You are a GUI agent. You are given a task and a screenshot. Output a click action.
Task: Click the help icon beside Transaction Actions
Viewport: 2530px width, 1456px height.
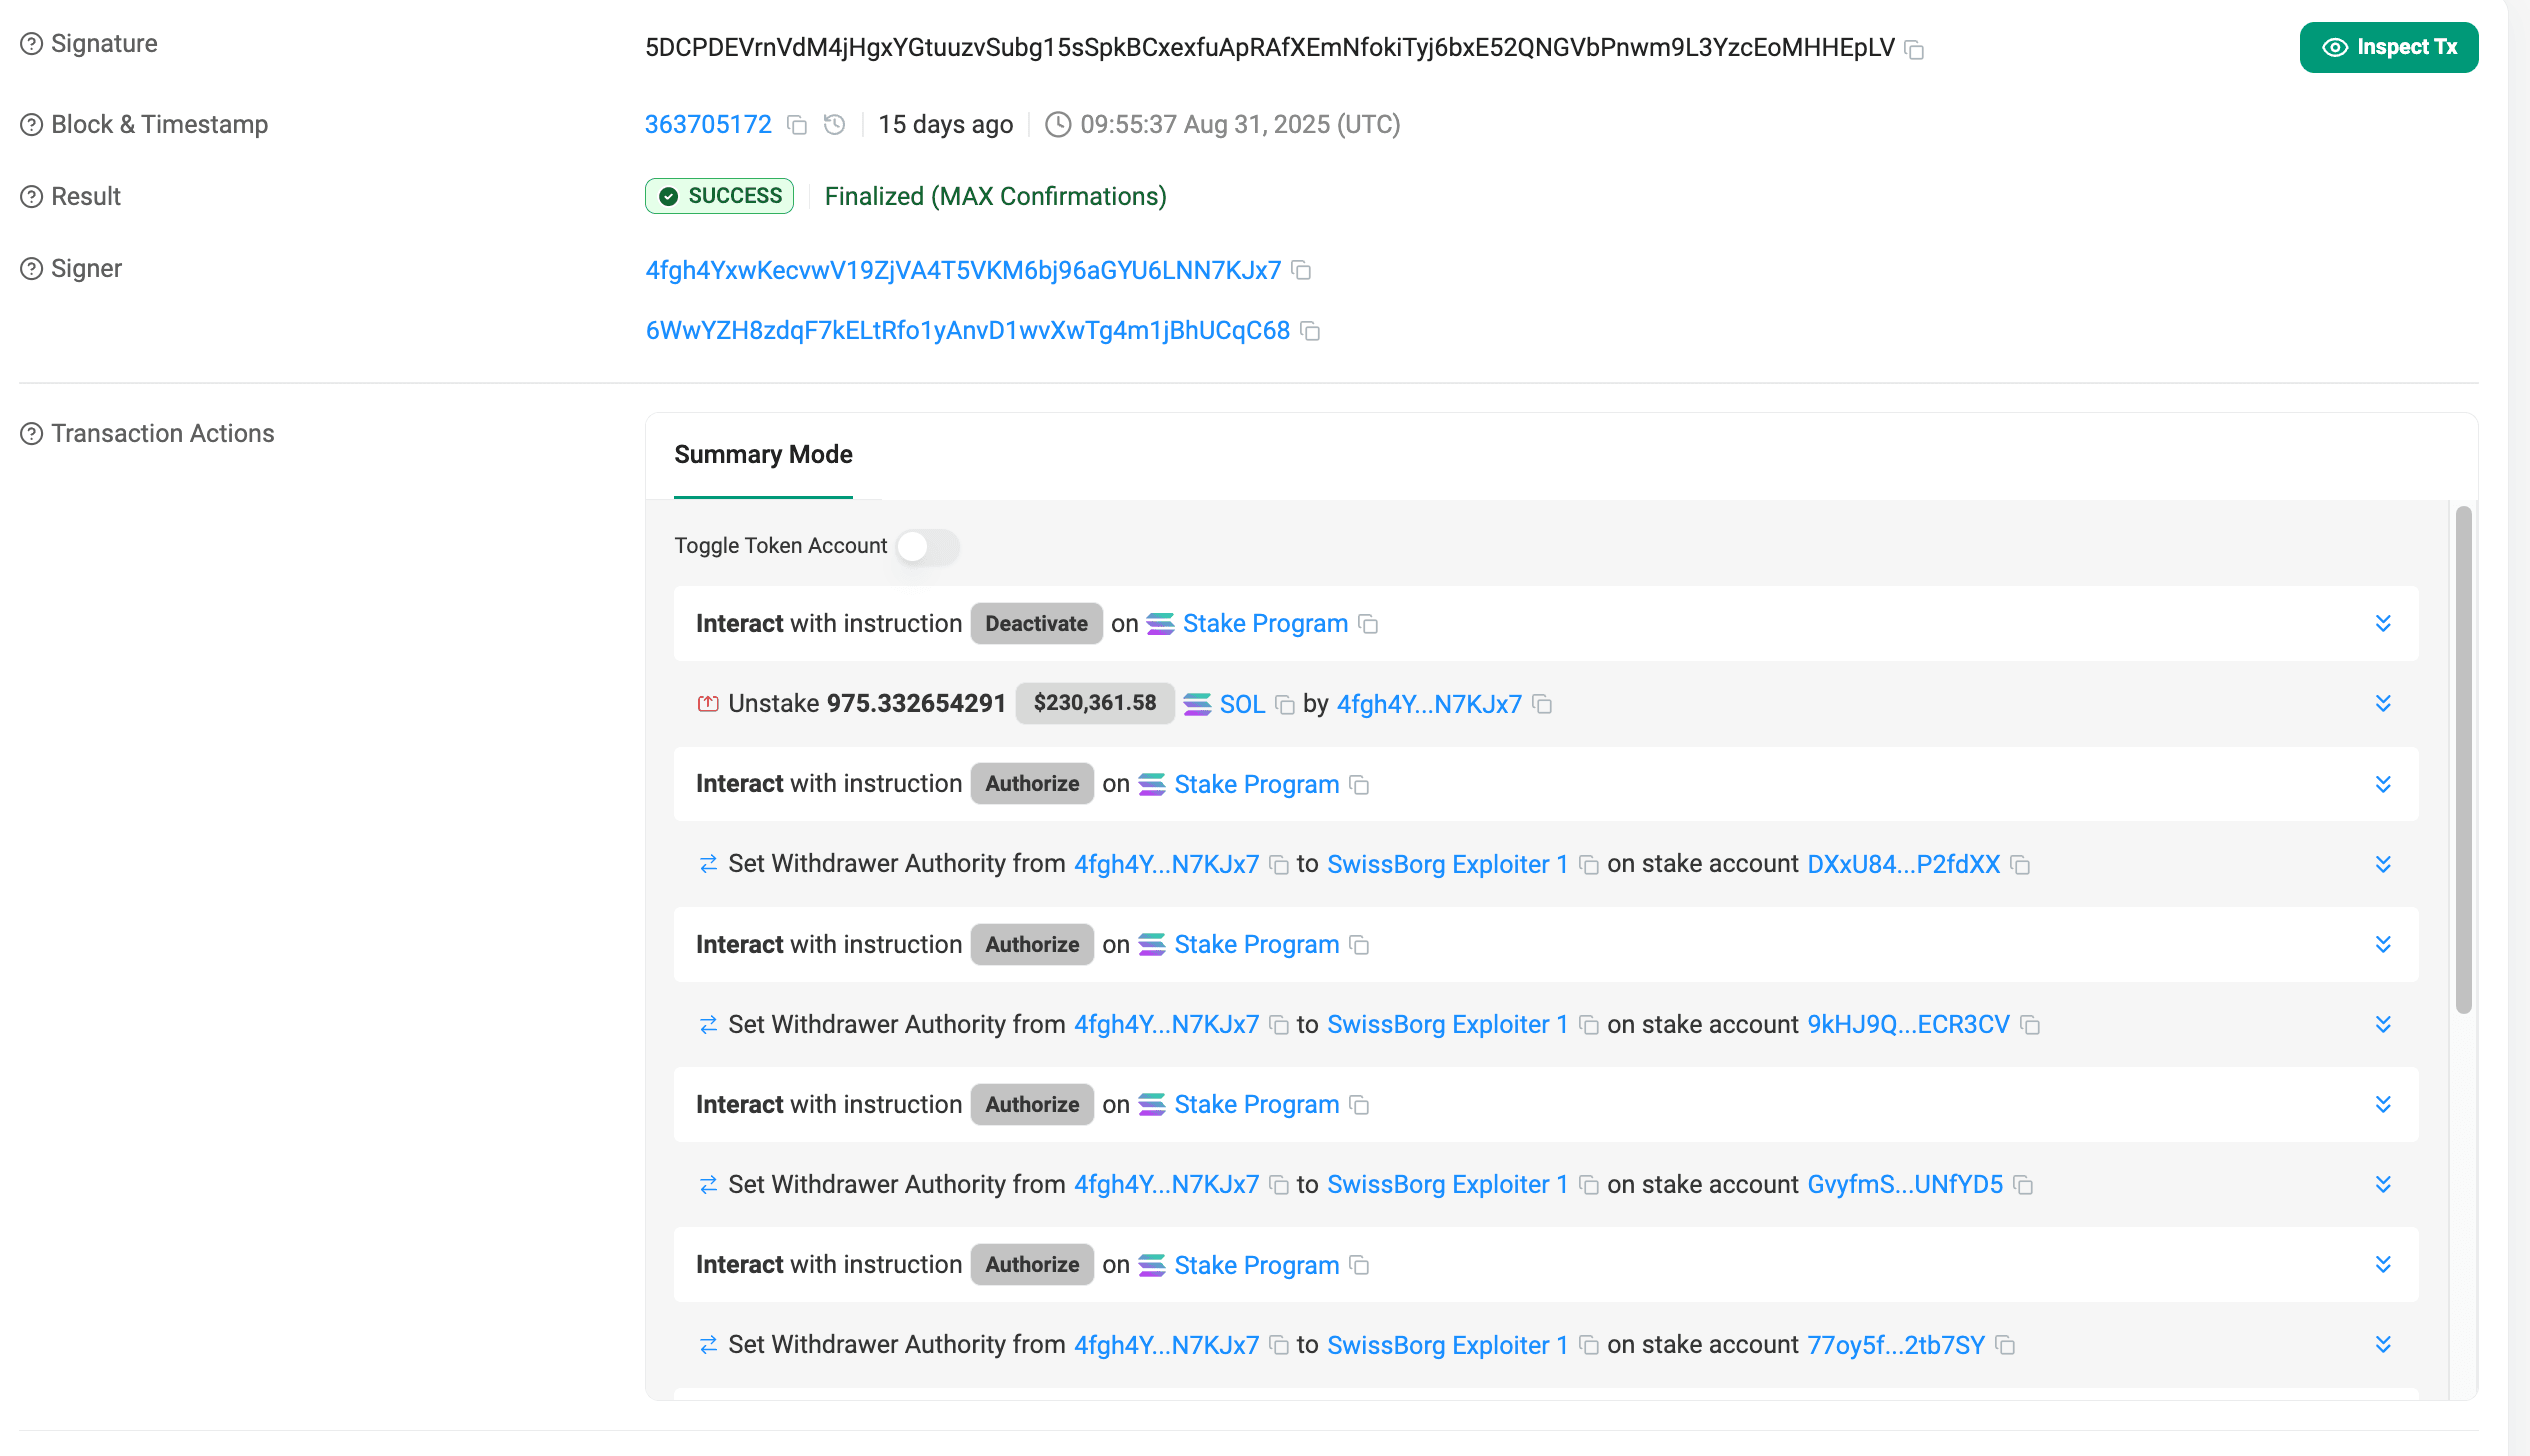30,433
